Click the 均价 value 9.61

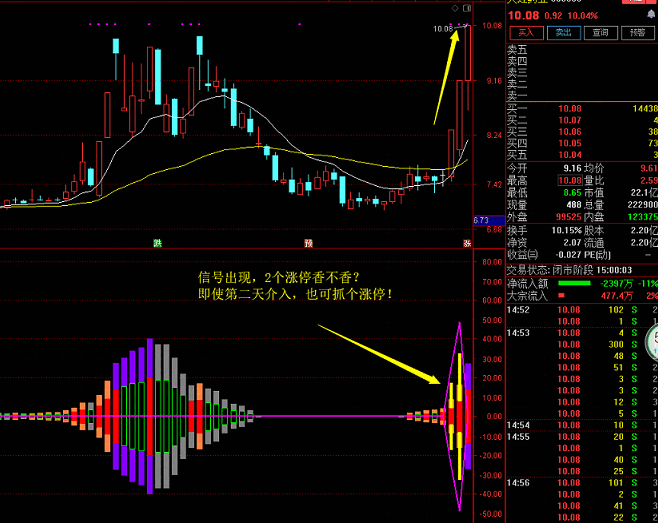[649, 168]
